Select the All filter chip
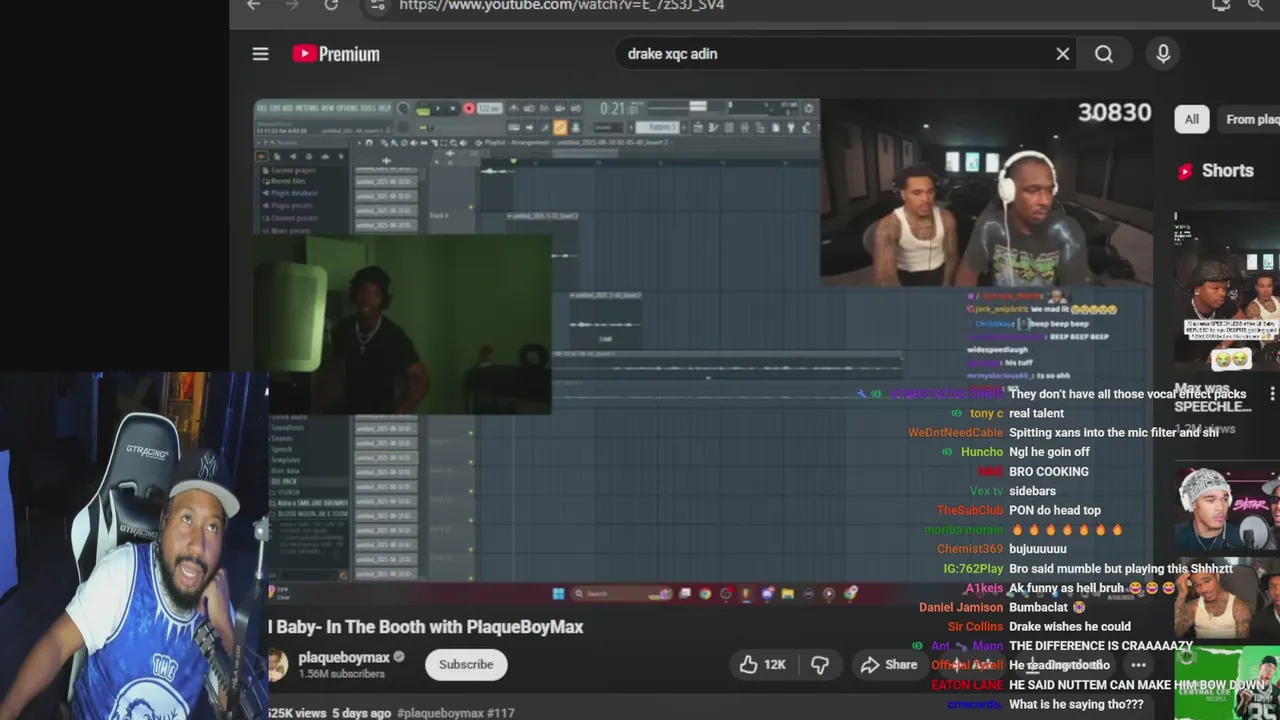 click(x=1191, y=119)
